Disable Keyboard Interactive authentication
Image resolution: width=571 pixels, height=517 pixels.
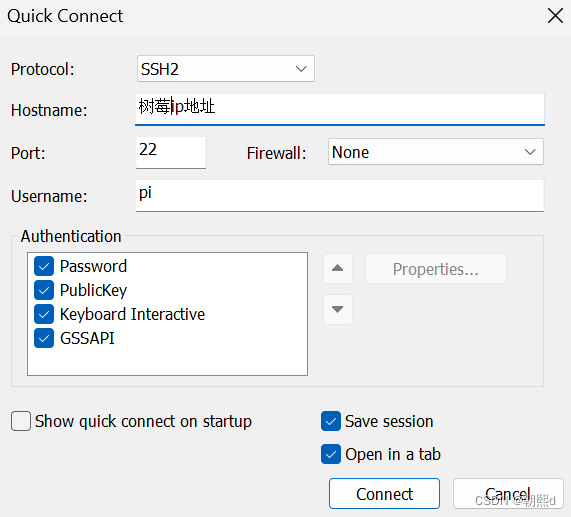[44, 314]
